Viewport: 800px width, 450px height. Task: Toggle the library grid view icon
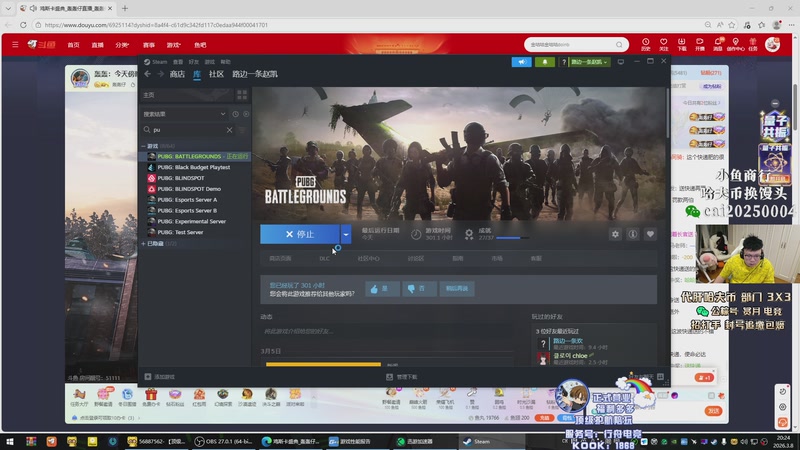click(x=242, y=95)
